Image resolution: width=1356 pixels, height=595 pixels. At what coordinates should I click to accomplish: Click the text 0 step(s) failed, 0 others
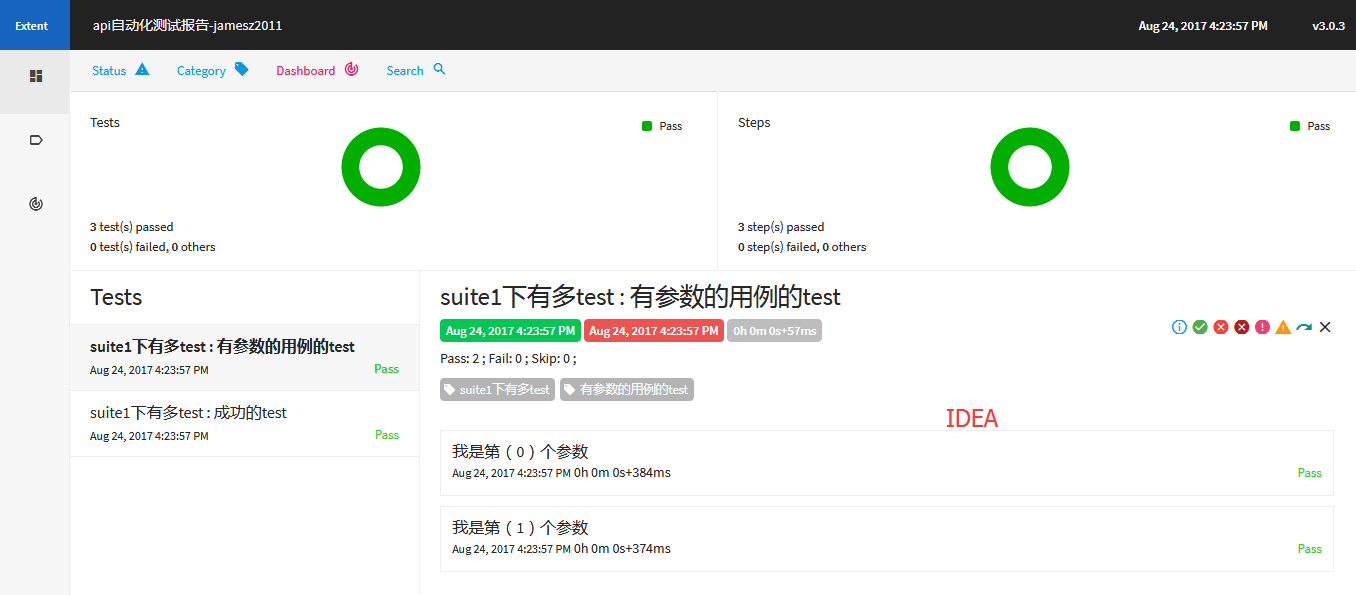click(802, 247)
